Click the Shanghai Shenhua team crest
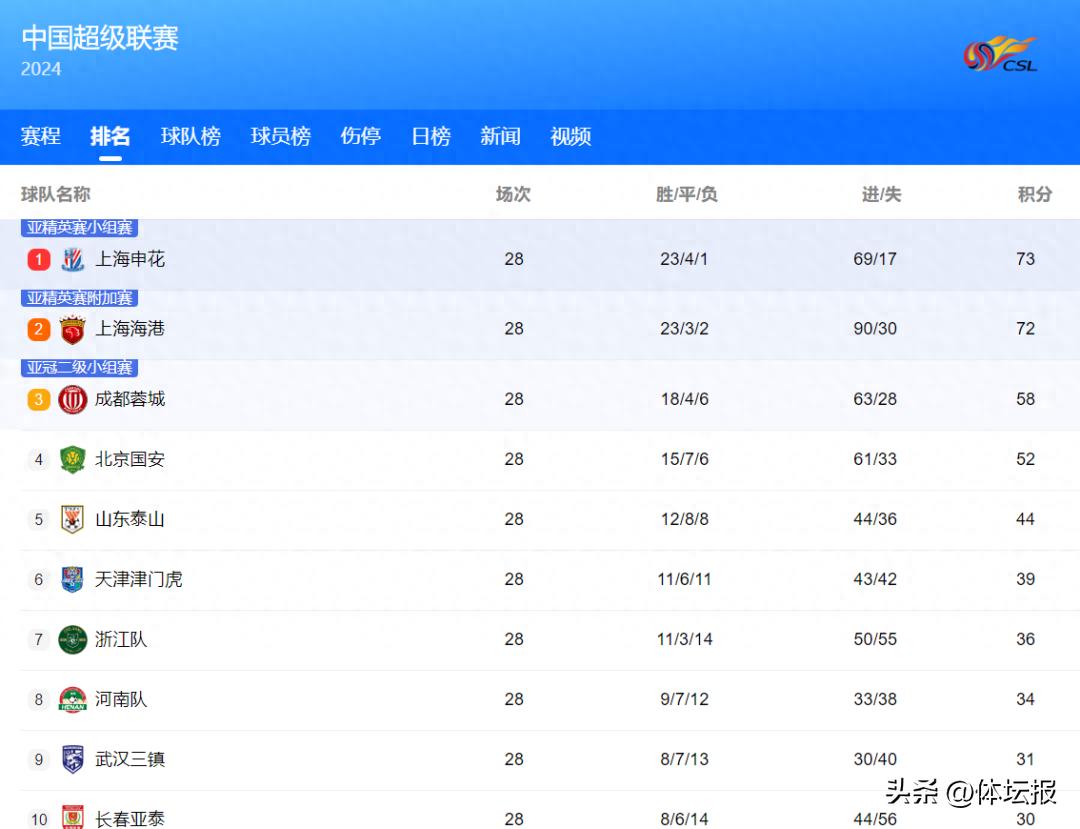This screenshot has width=1080, height=829. click(x=72, y=260)
